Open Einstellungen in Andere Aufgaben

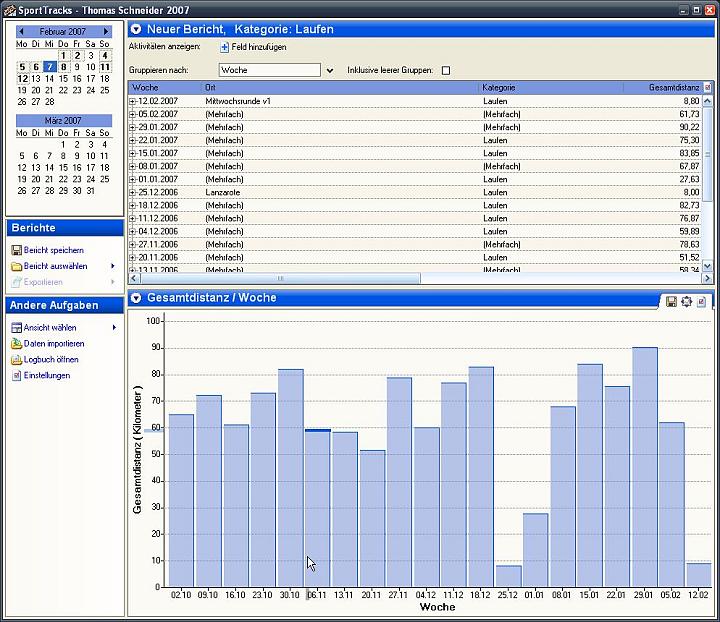[47, 375]
